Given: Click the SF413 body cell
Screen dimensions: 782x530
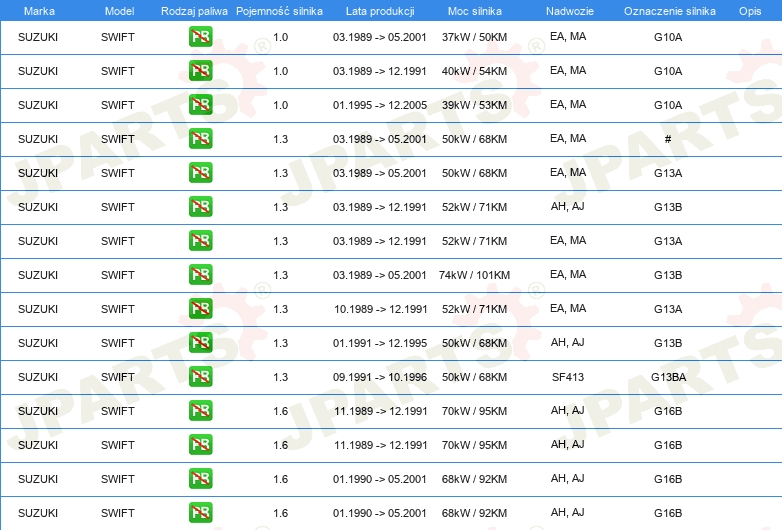Looking at the screenshot, I should pyautogui.click(x=568, y=377).
